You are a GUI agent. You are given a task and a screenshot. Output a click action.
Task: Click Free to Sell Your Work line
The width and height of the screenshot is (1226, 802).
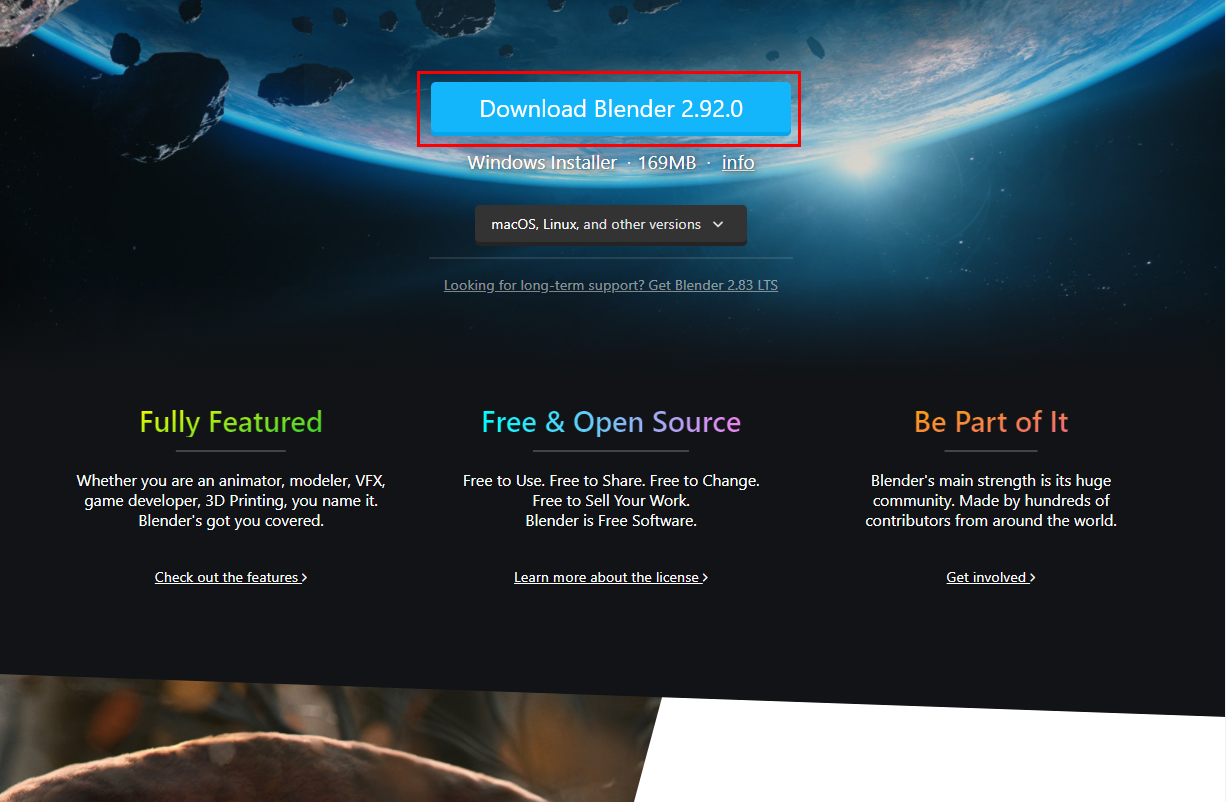pyautogui.click(x=611, y=501)
